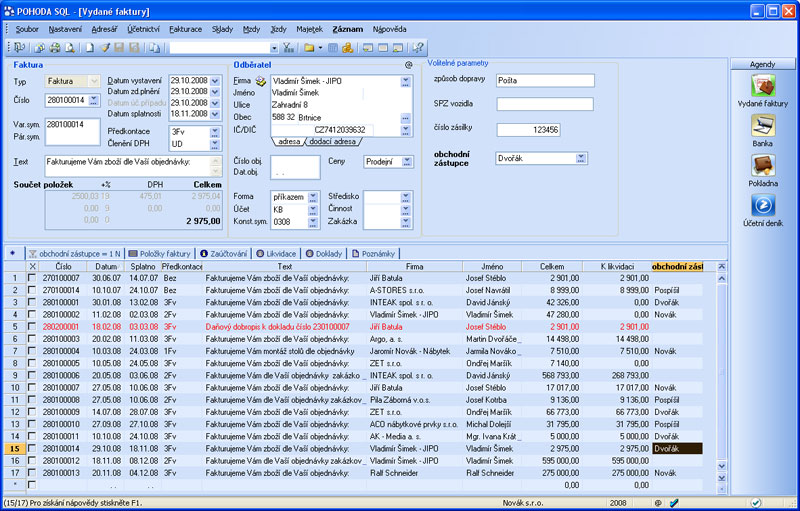
Task: Open the Předkontace 3Fv picker button
Action: pyautogui.click(x=215, y=132)
